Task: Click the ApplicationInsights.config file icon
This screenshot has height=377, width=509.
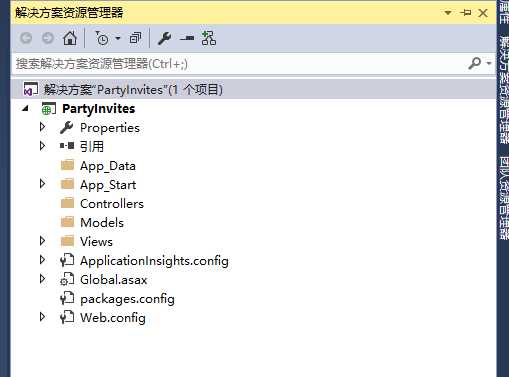Action: pos(67,260)
